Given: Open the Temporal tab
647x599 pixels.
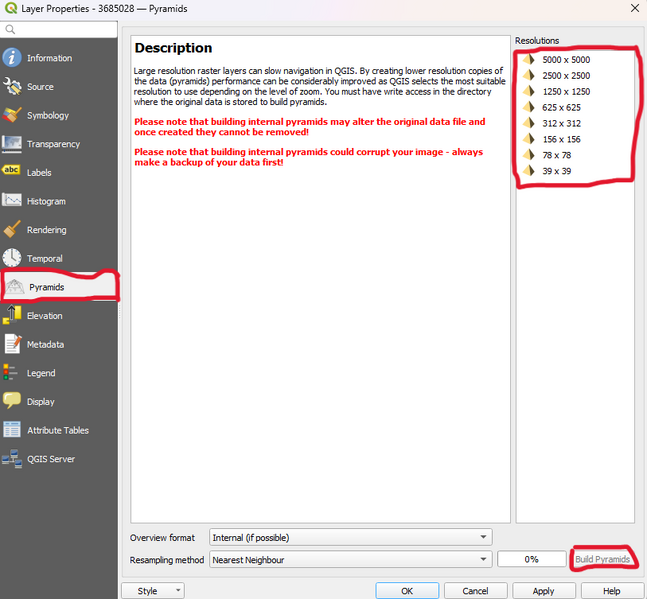Looking at the screenshot, I should [59, 258].
